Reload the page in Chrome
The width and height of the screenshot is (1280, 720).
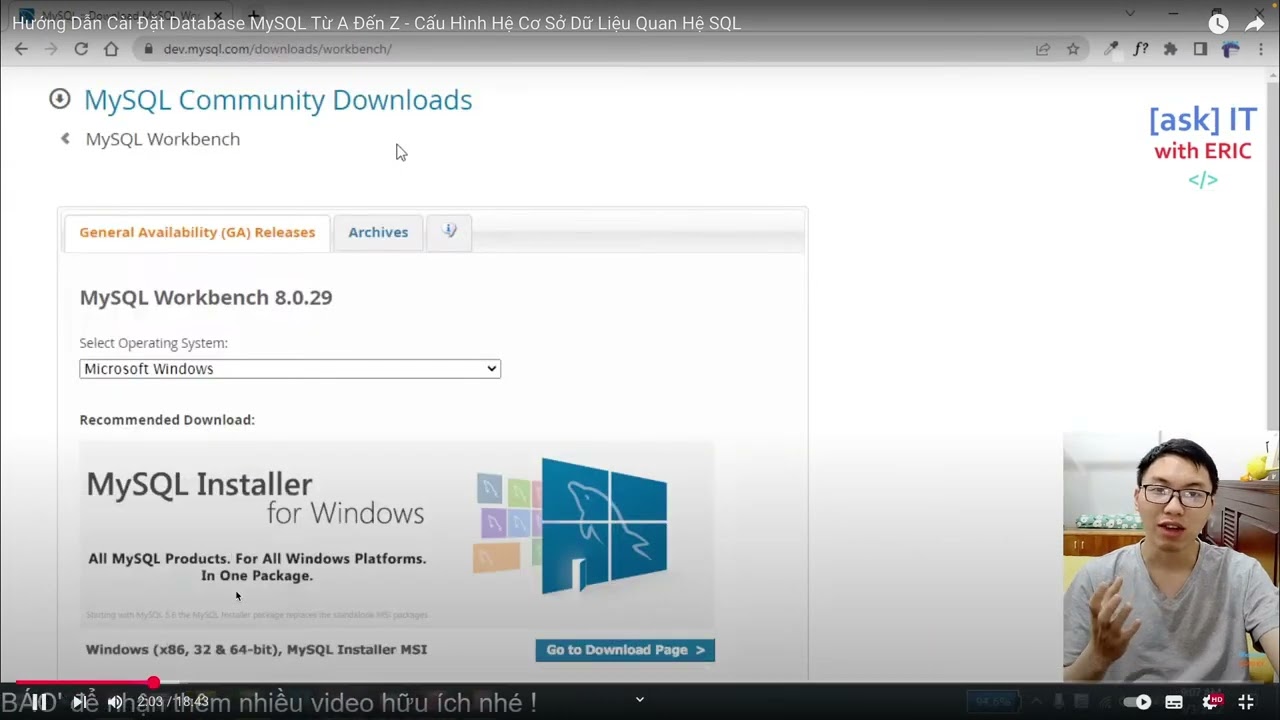click(x=81, y=48)
